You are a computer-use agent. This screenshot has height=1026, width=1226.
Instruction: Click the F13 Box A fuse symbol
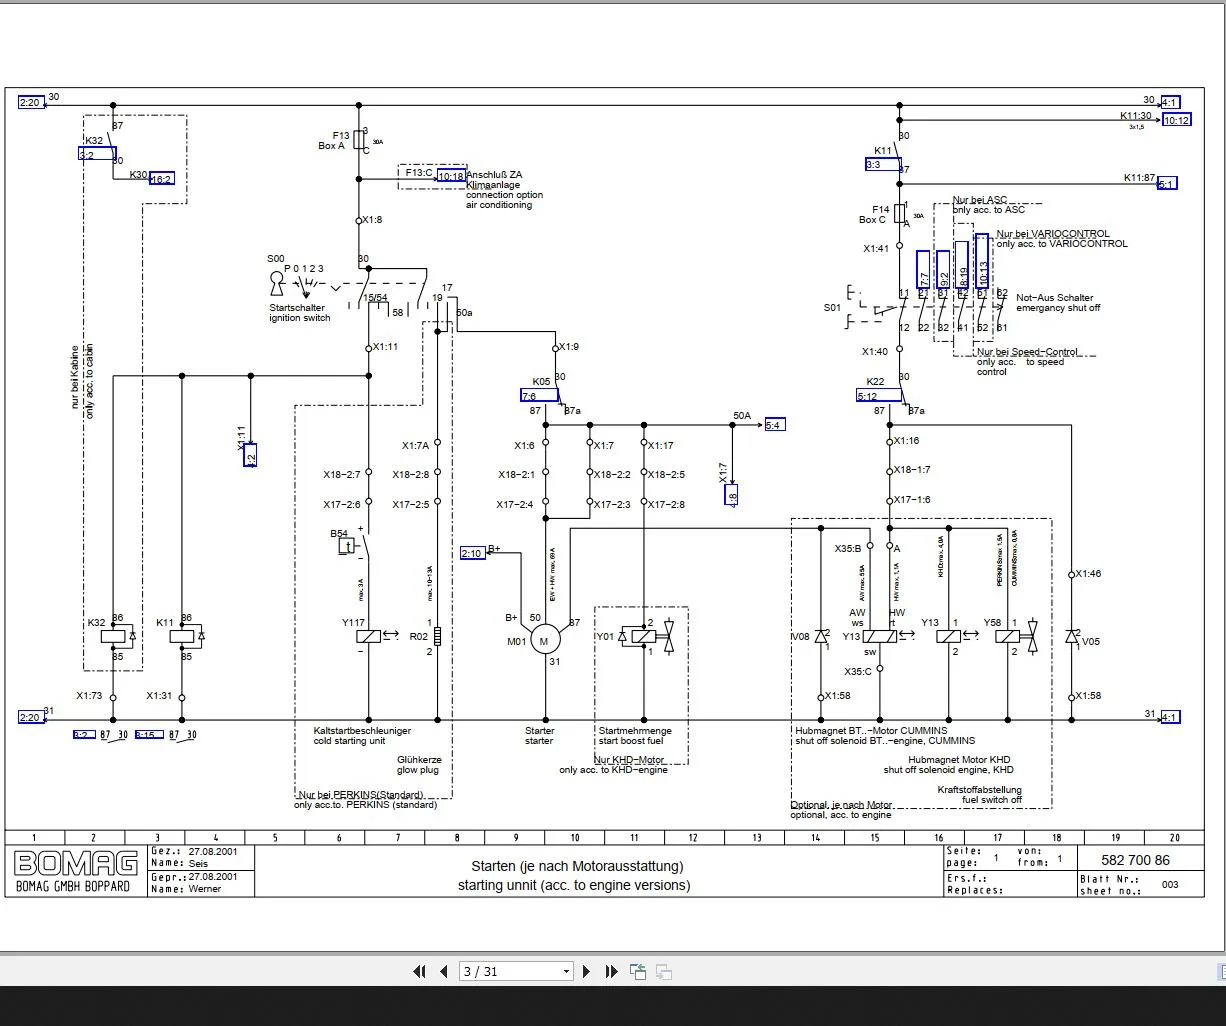(x=359, y=140)
